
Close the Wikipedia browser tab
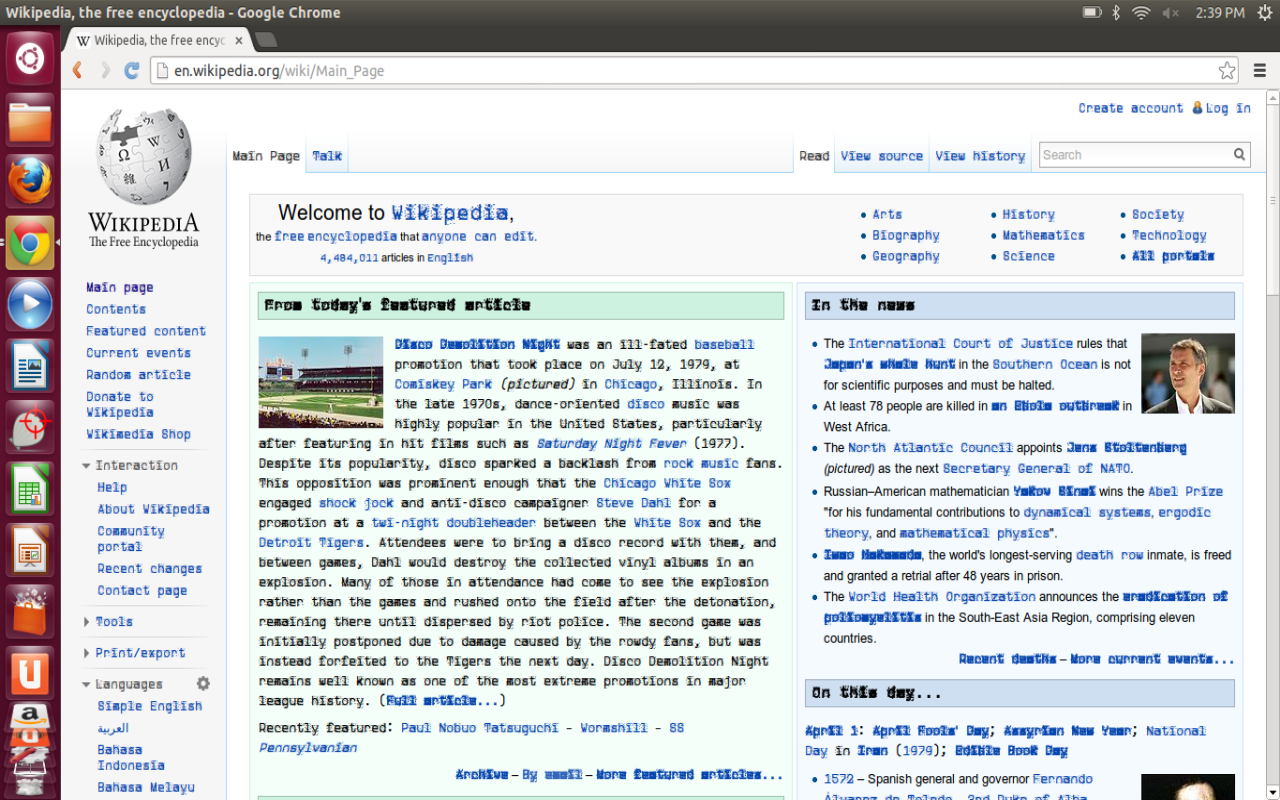click(x=239, y=41)
